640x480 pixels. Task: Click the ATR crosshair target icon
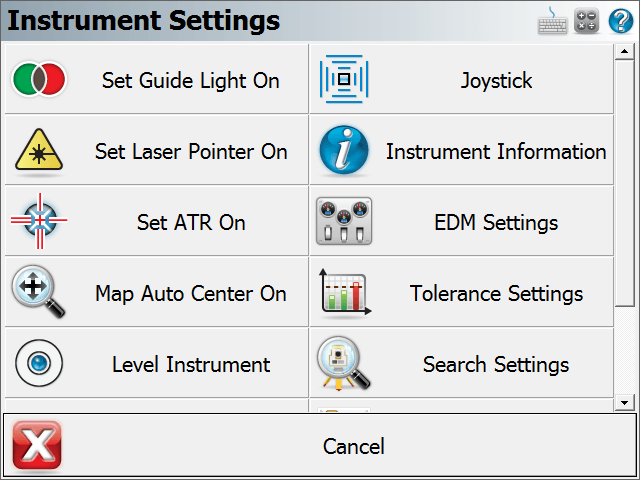click(39, 221)
